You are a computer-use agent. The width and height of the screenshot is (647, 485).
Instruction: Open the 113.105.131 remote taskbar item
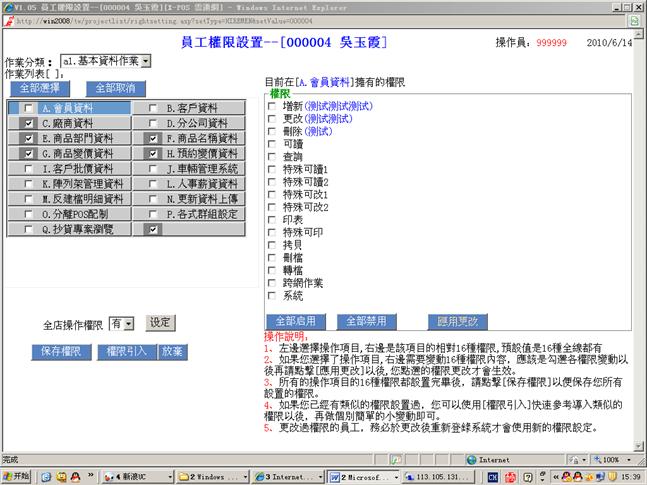pyautogui.click(x=441, y=477)
